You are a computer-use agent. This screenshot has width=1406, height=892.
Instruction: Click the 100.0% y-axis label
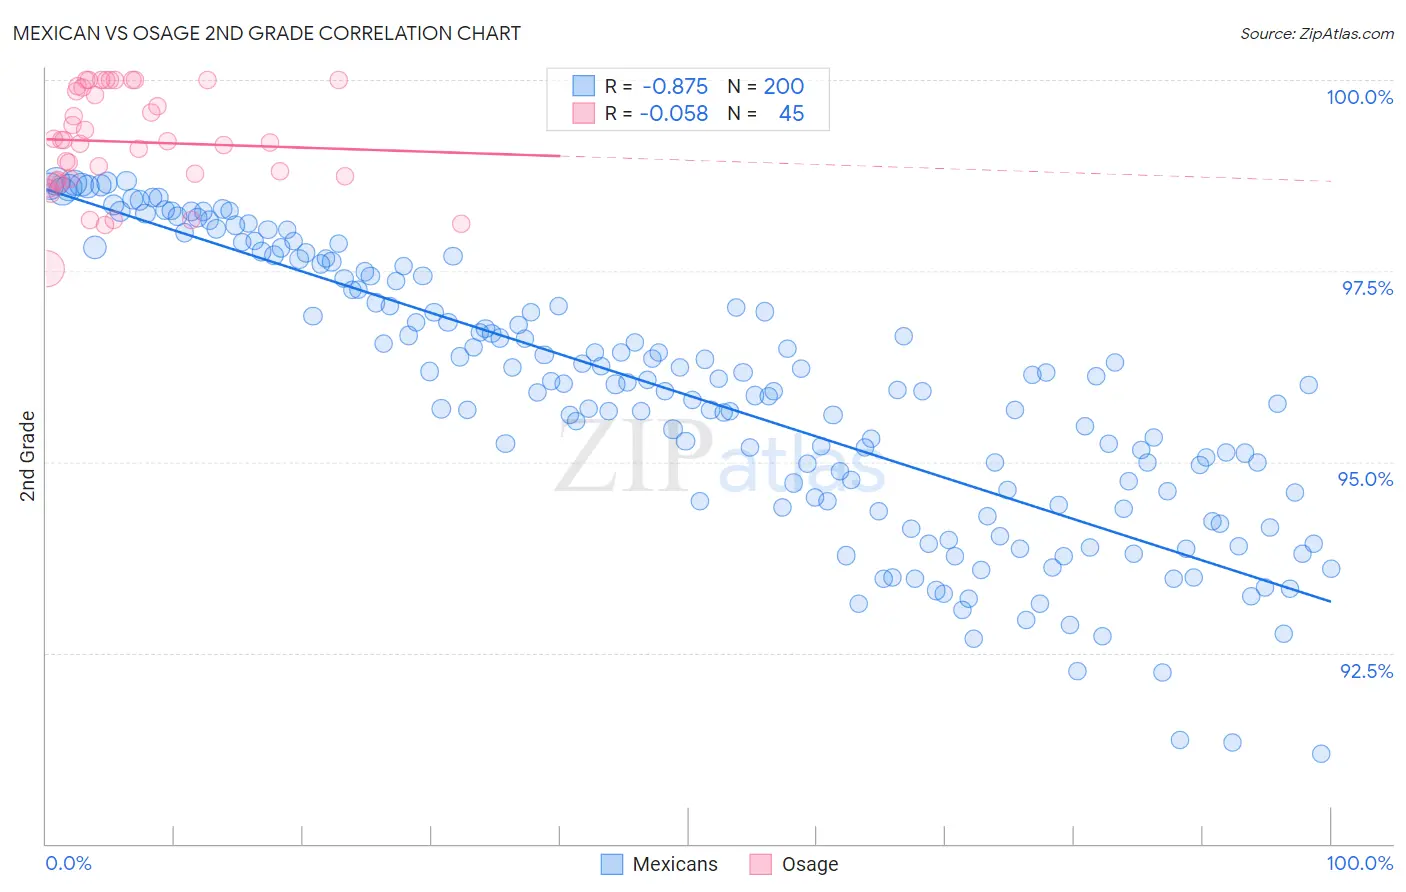point(1360,97)
